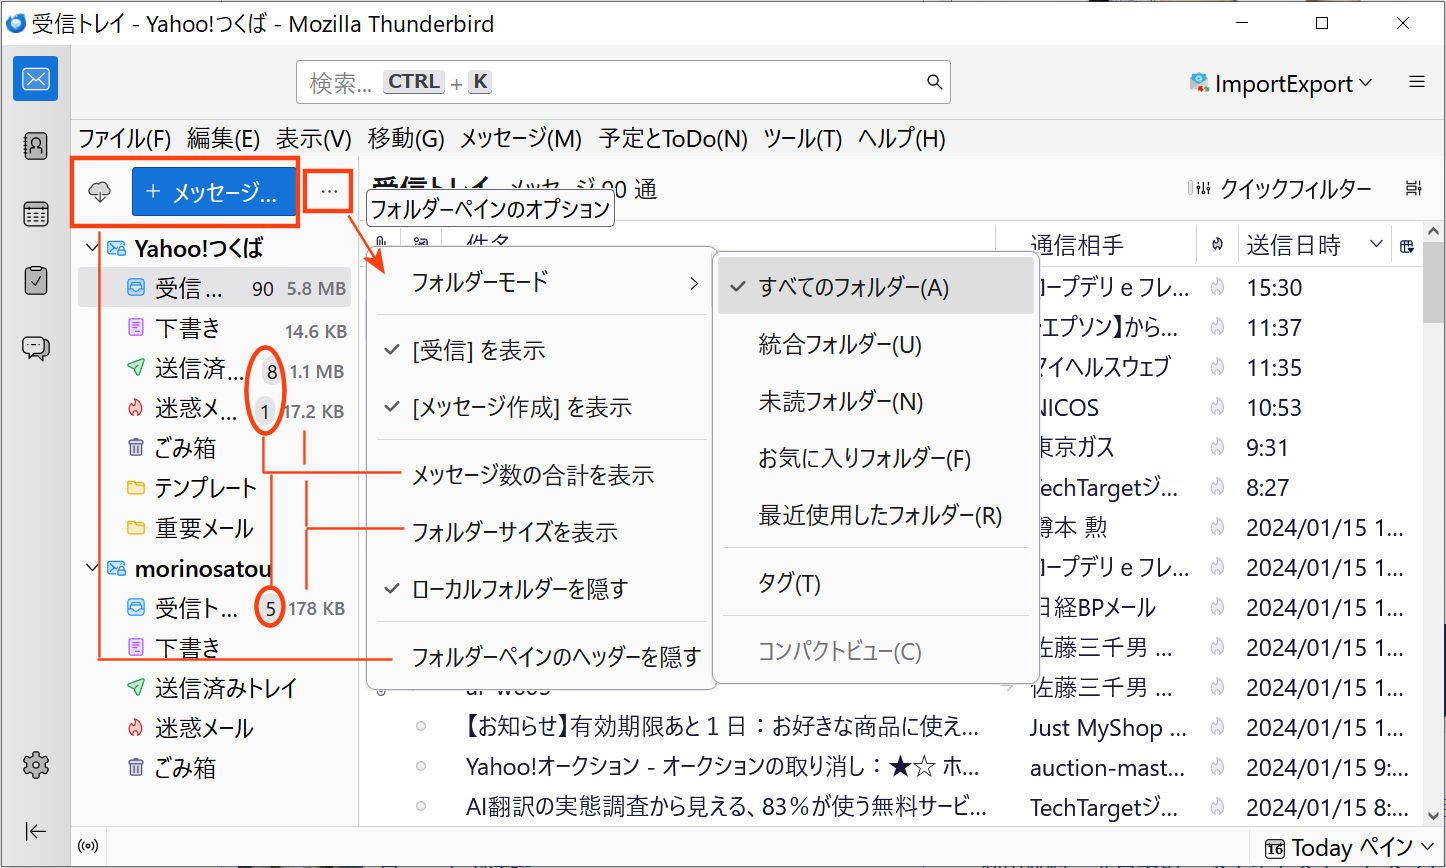This screenshot has width=1446, height=868.
Task: Open the ツール(T) menu
Action: (802, 139)
